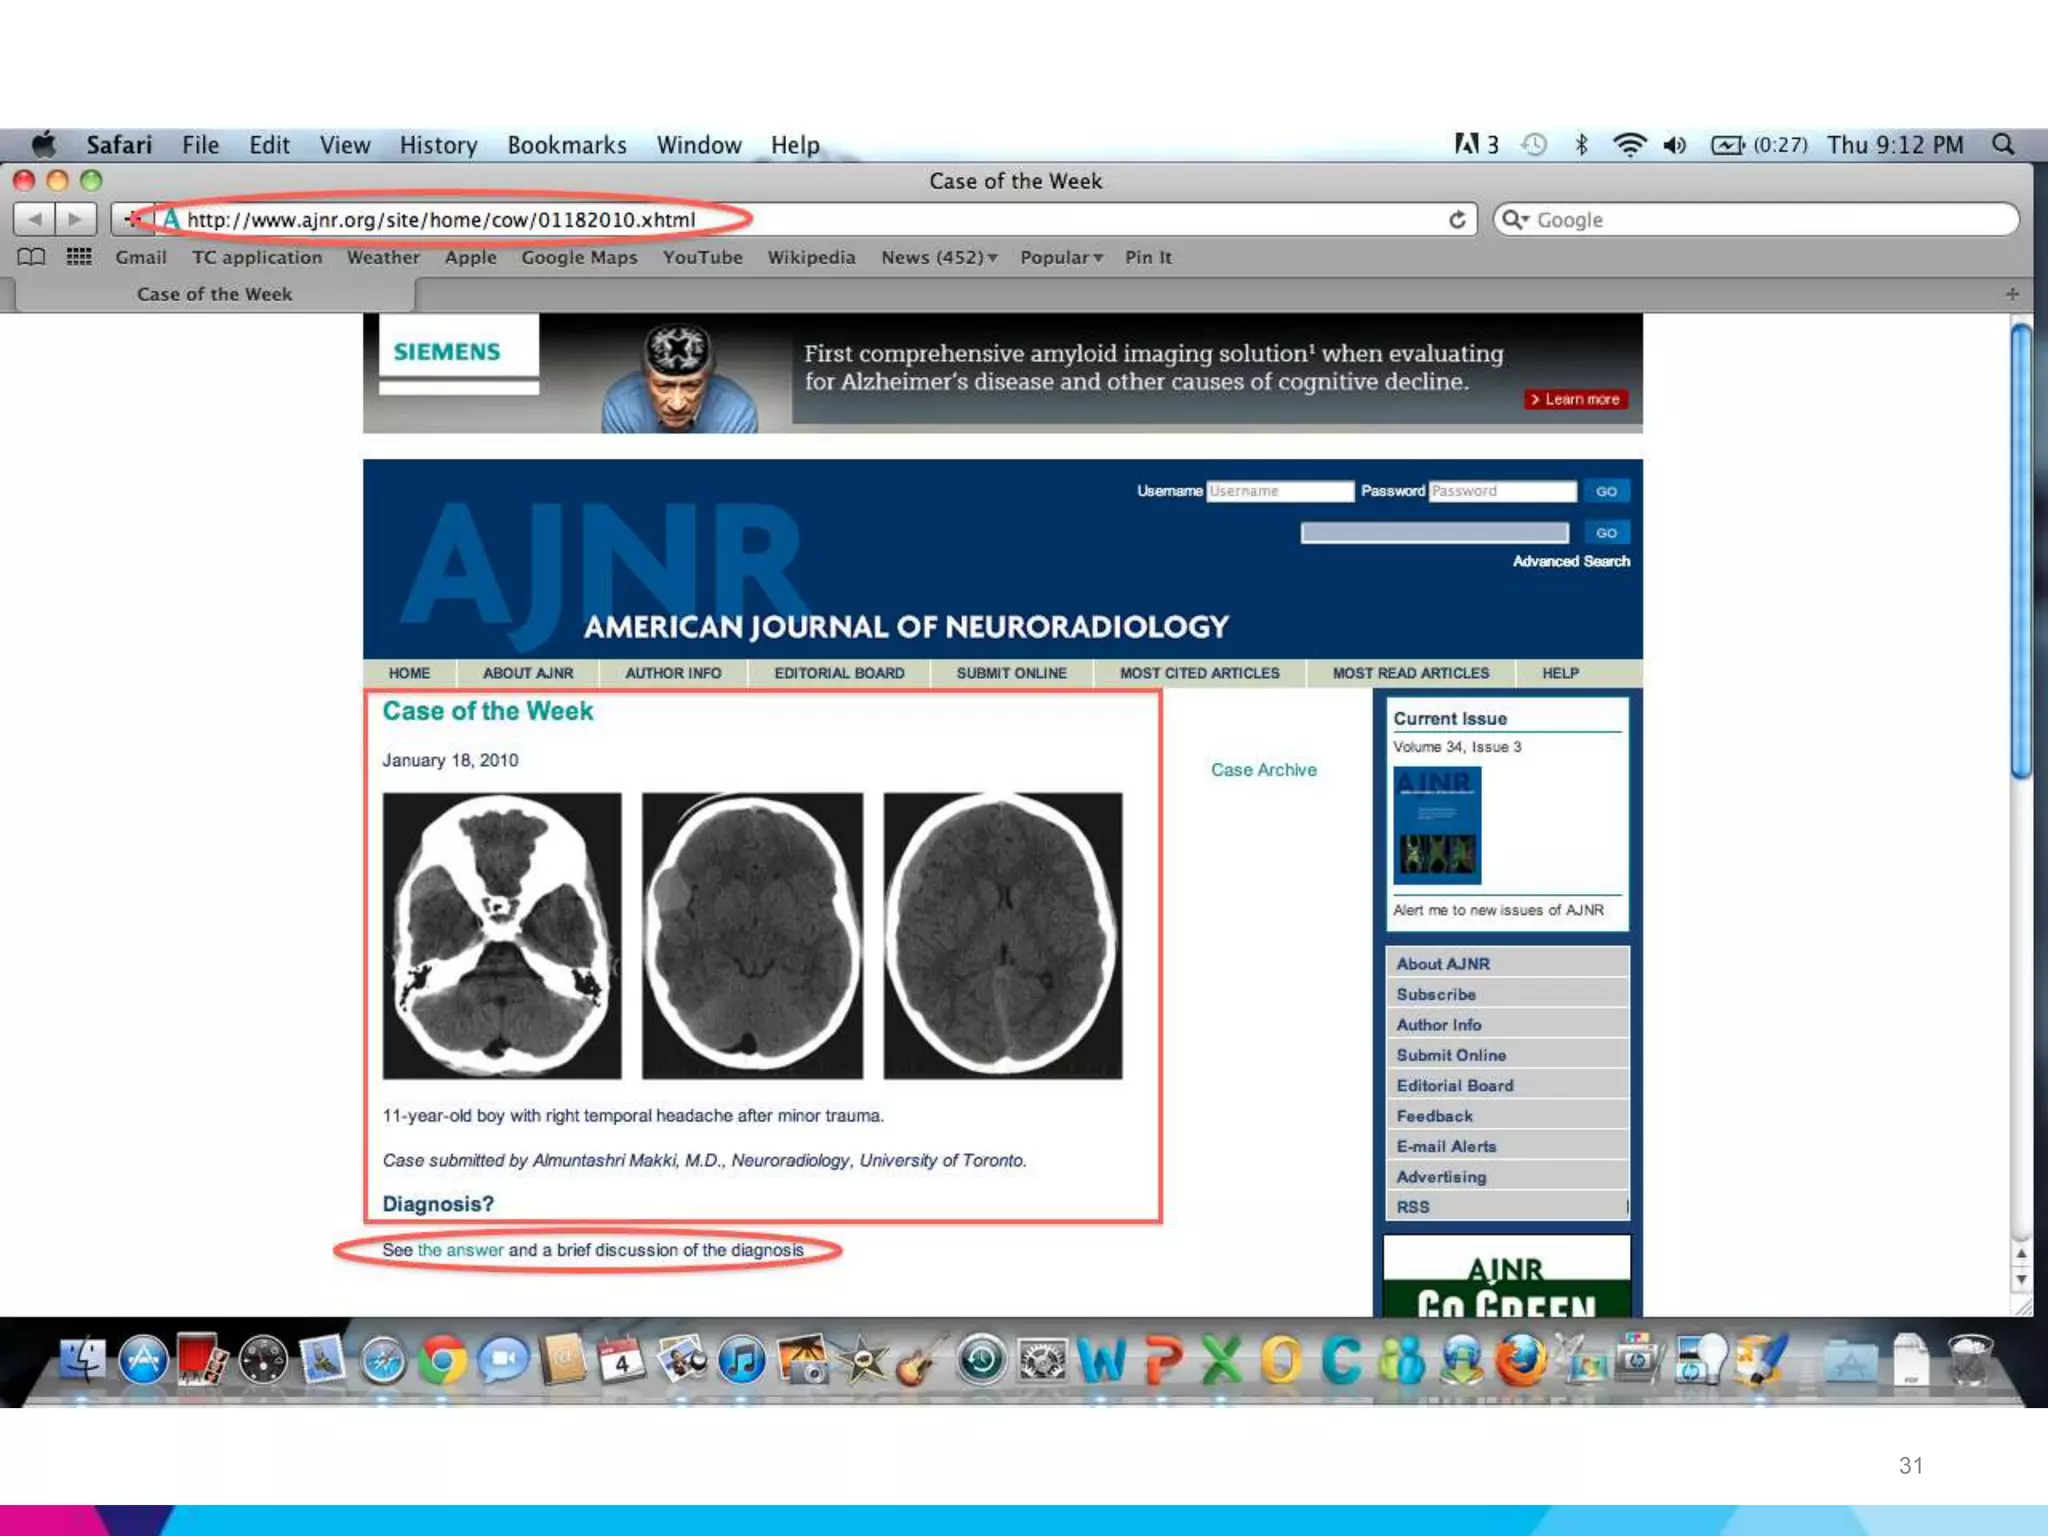Click the 'the answer' link

460,1250
